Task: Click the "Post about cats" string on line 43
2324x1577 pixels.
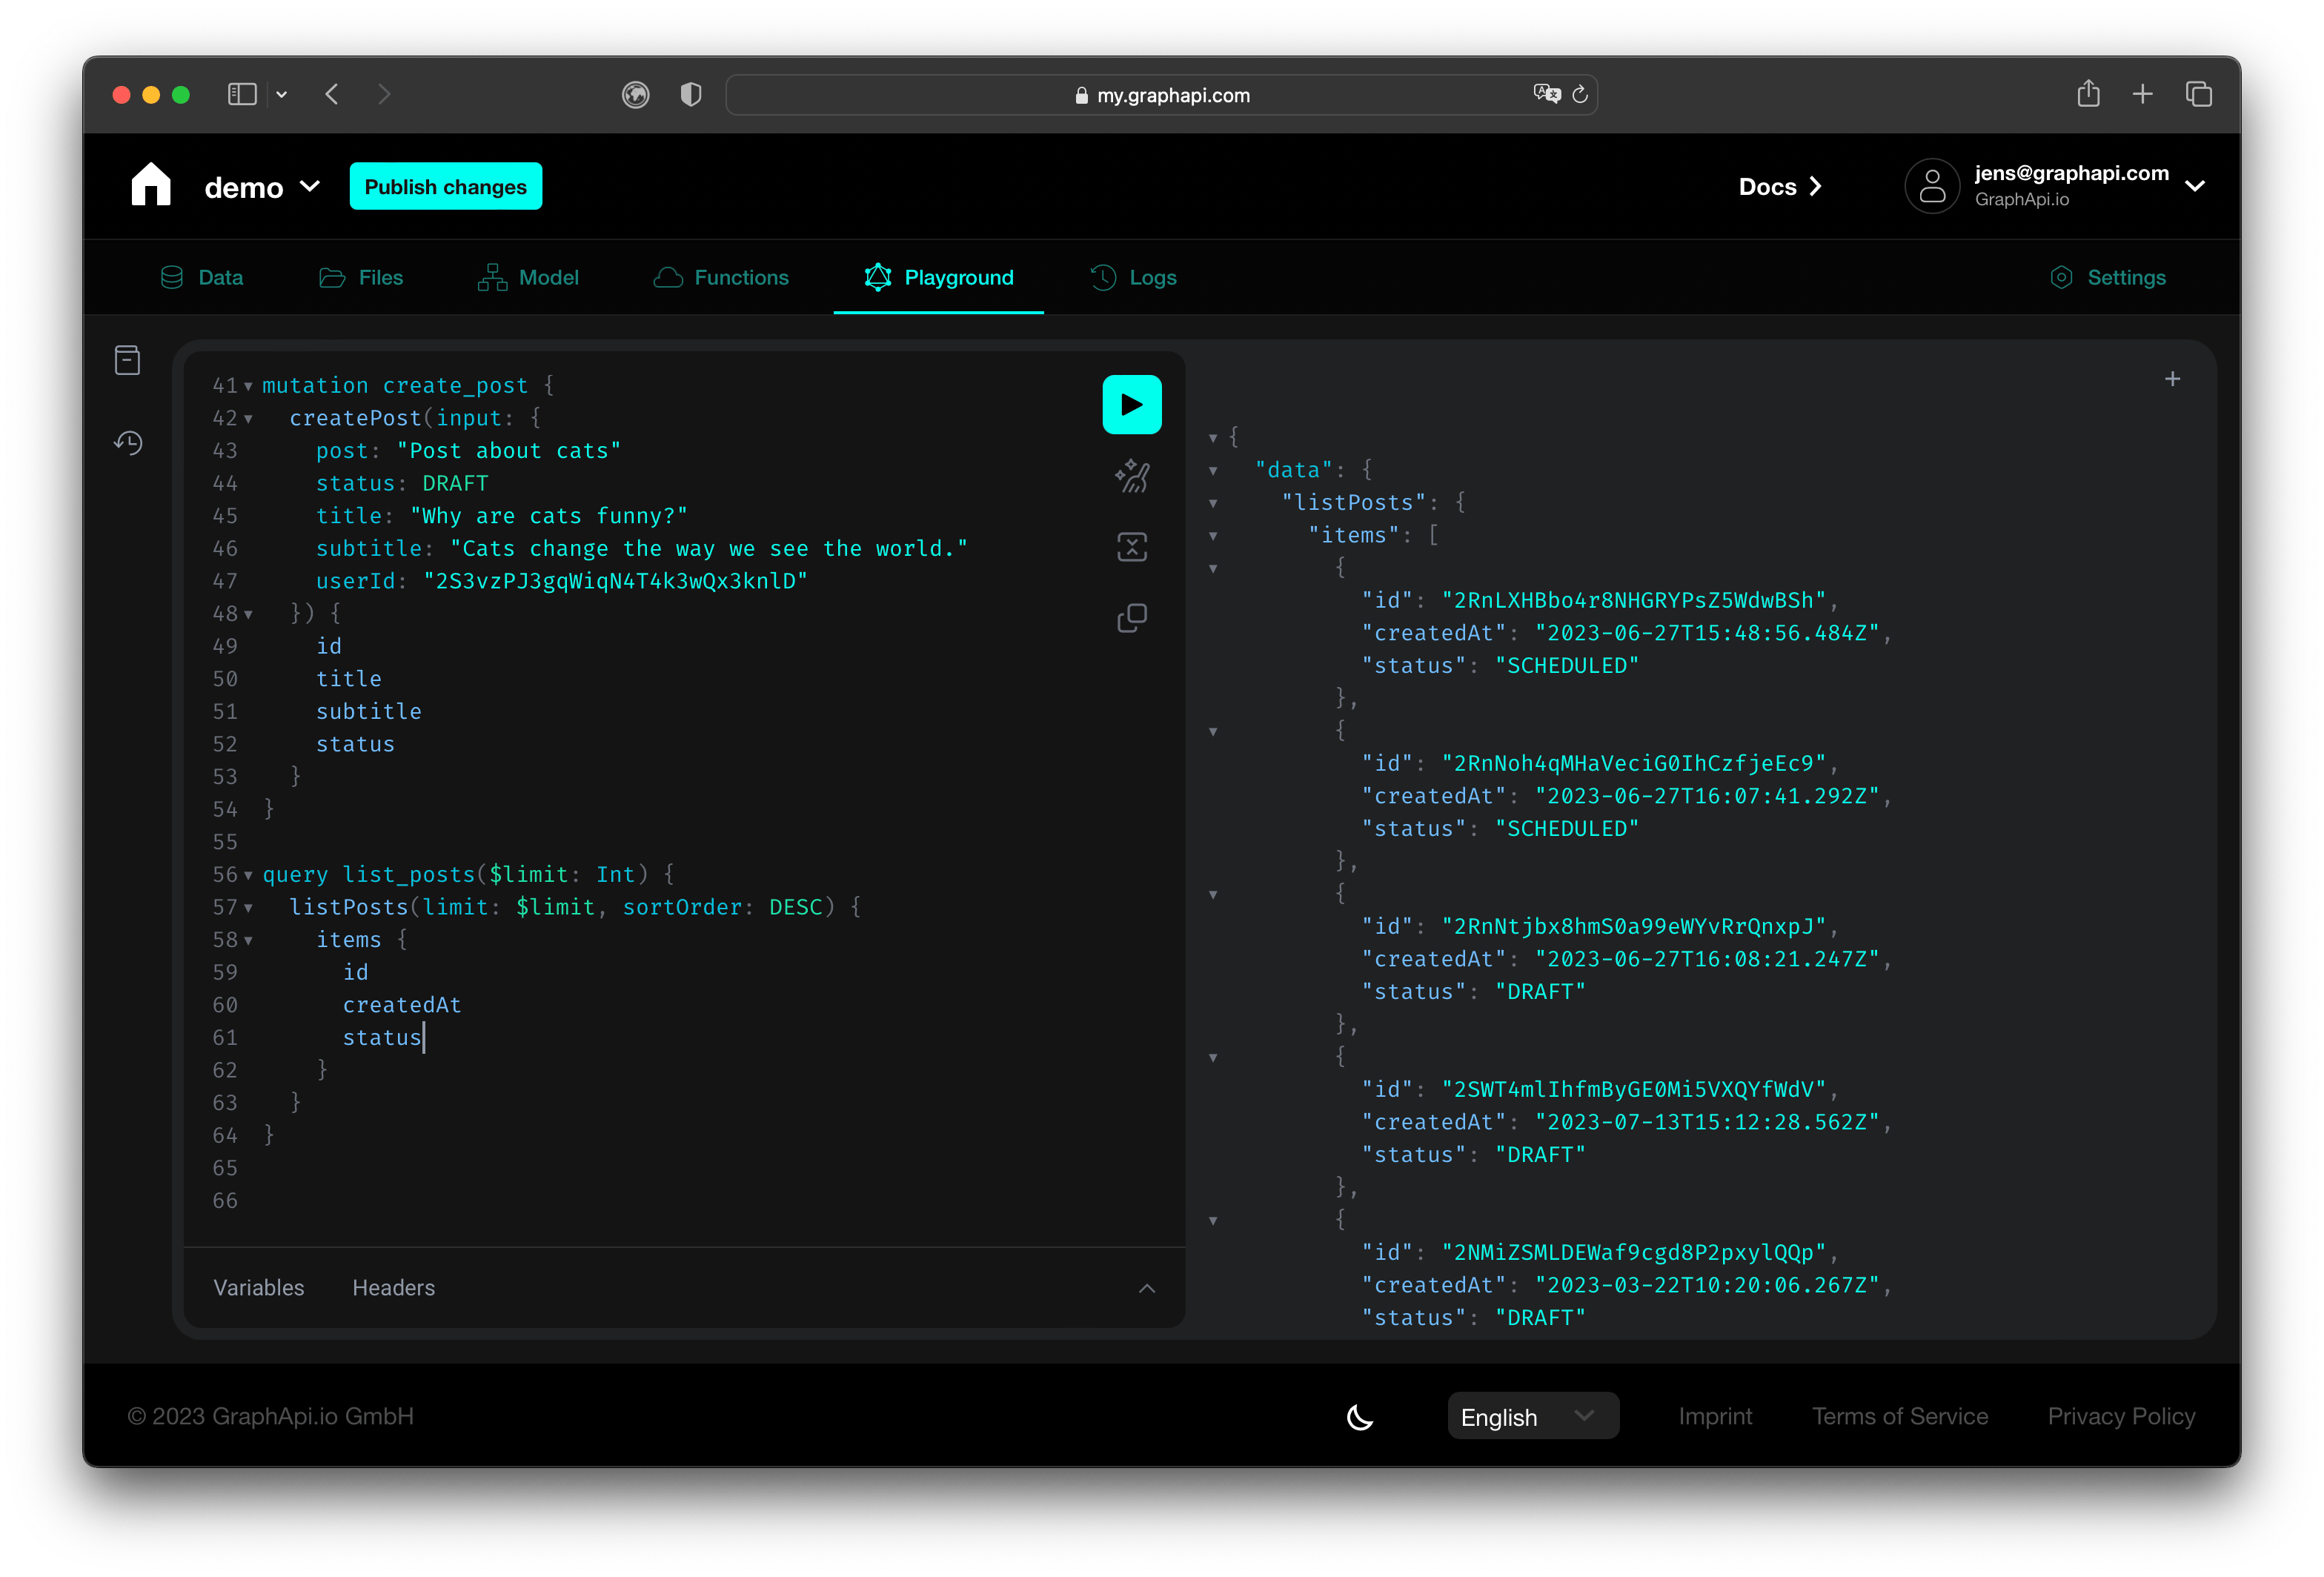Action: pos(508,451)
